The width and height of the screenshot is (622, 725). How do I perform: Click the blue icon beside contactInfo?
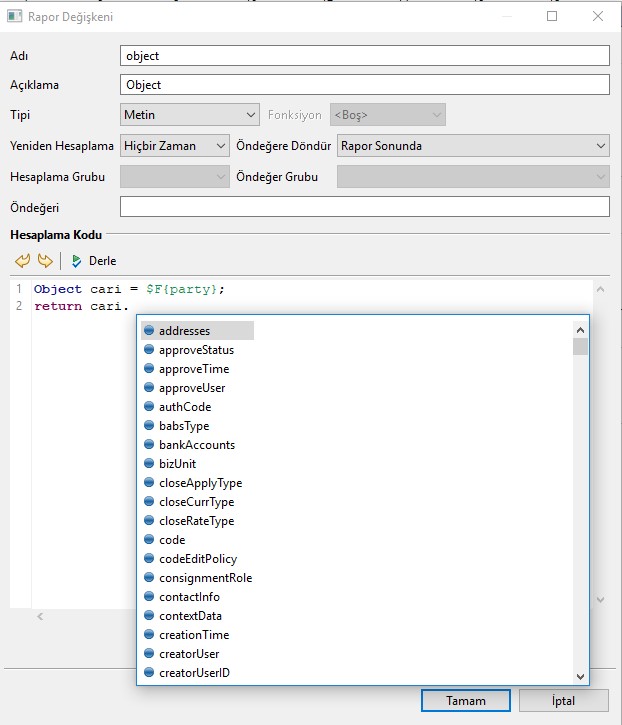[149, 597]
